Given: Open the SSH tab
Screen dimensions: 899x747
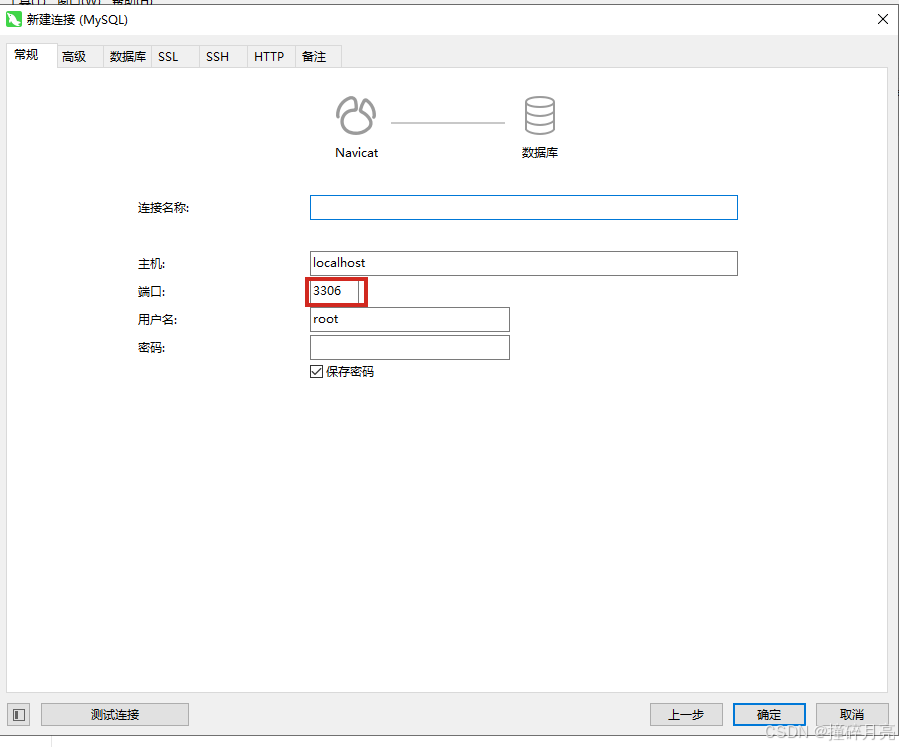Looking at the screenshot, I should 217,56.
